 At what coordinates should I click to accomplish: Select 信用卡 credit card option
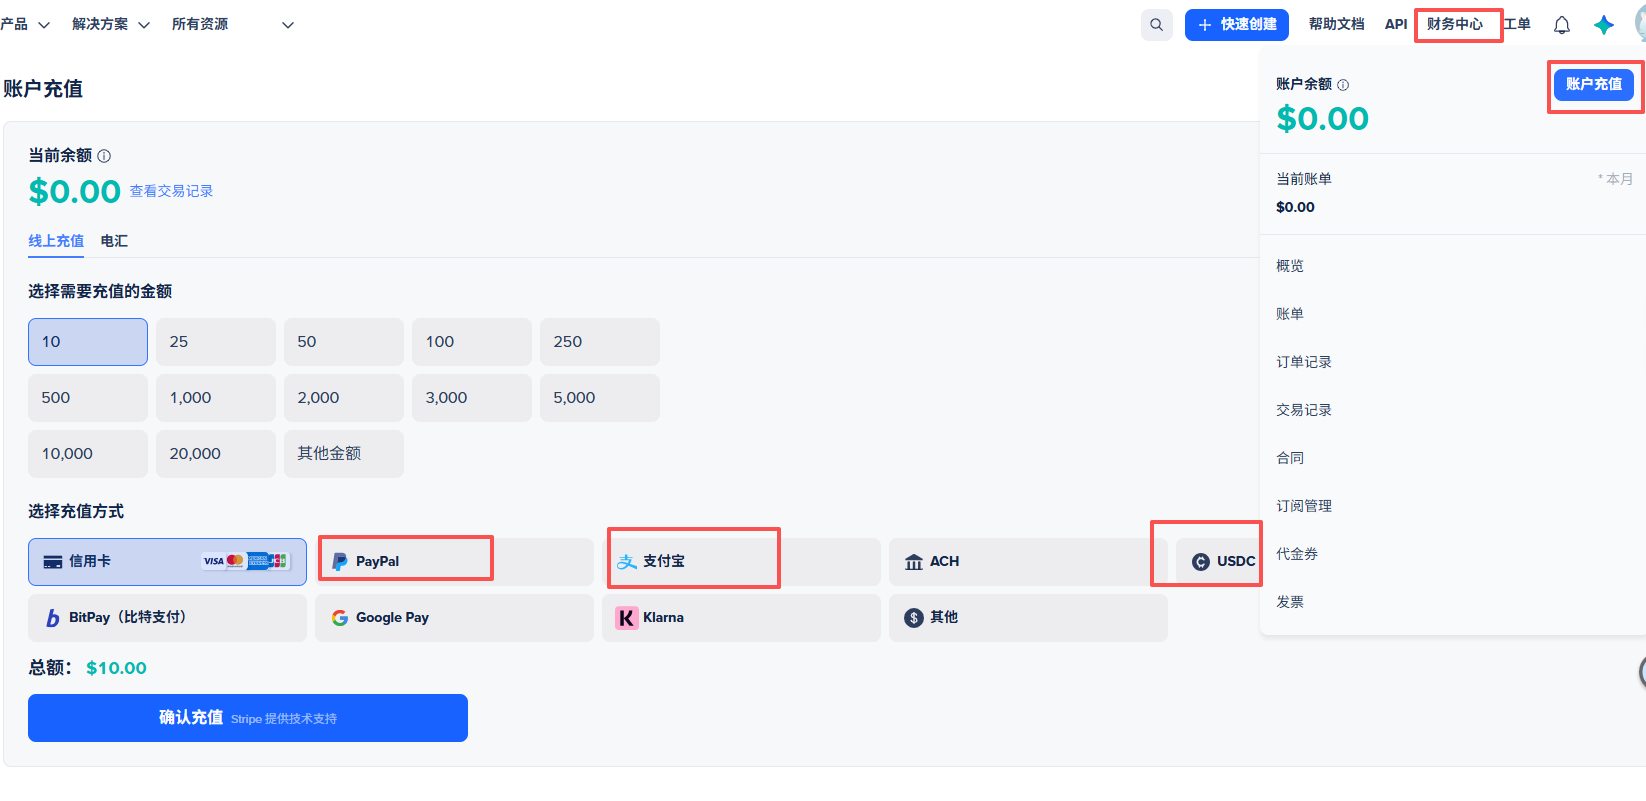point(167,561)
